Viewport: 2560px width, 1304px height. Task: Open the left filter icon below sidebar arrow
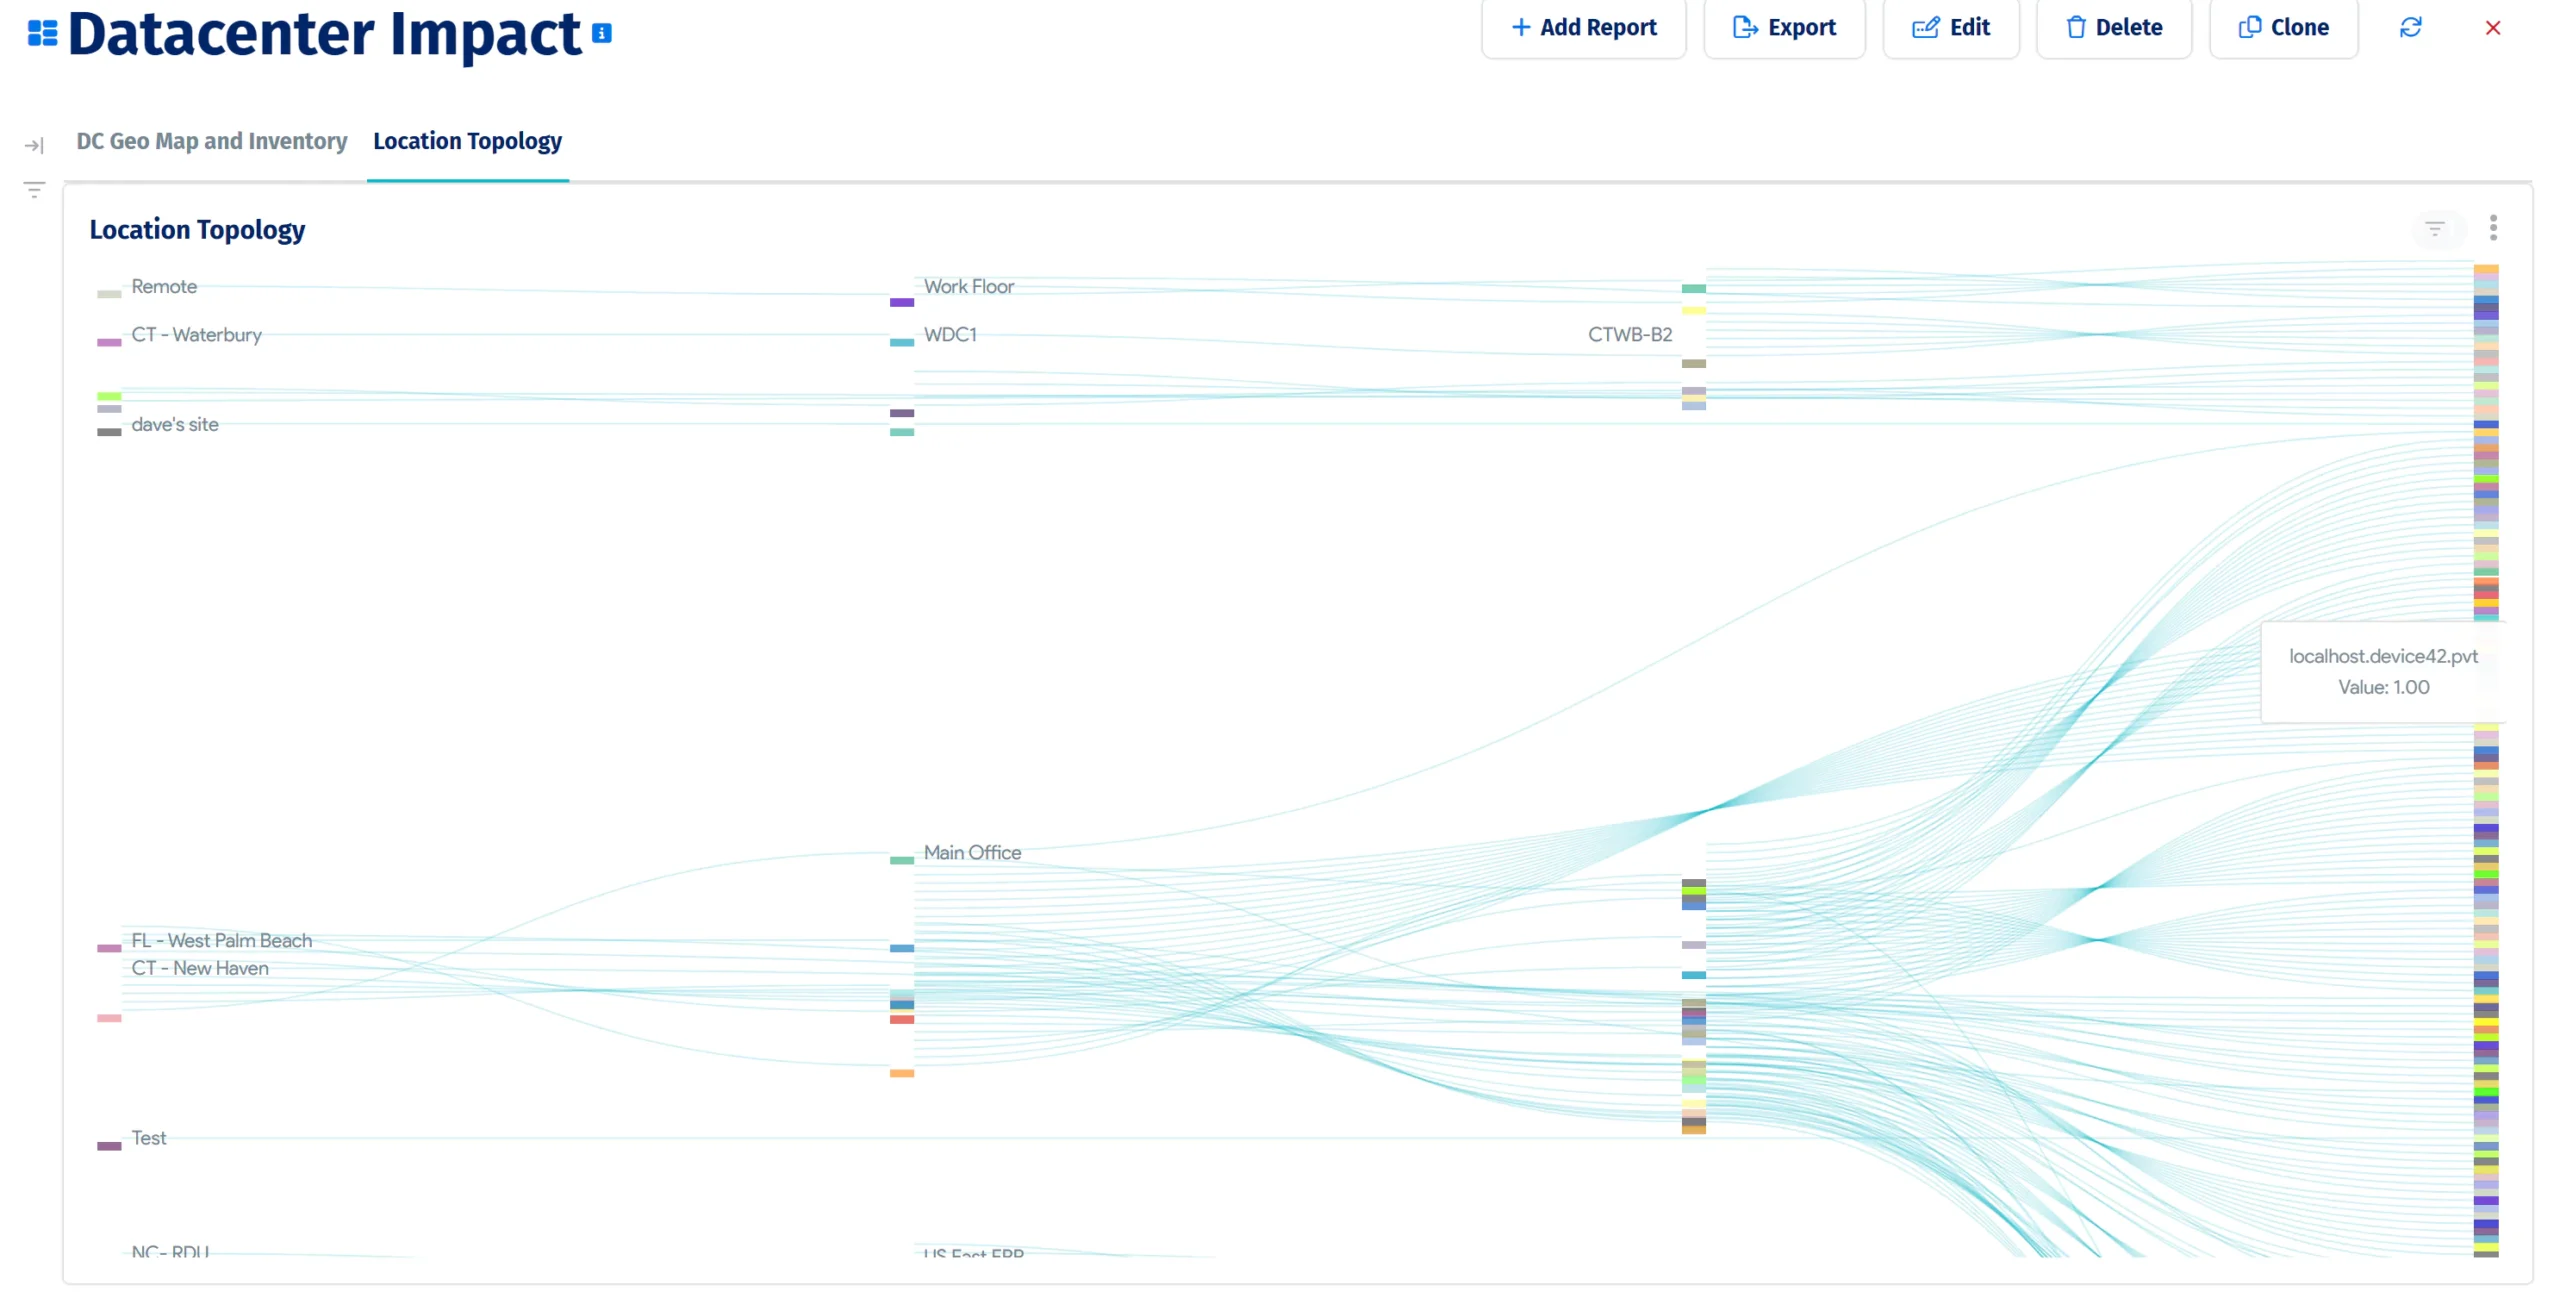point(34,189)
